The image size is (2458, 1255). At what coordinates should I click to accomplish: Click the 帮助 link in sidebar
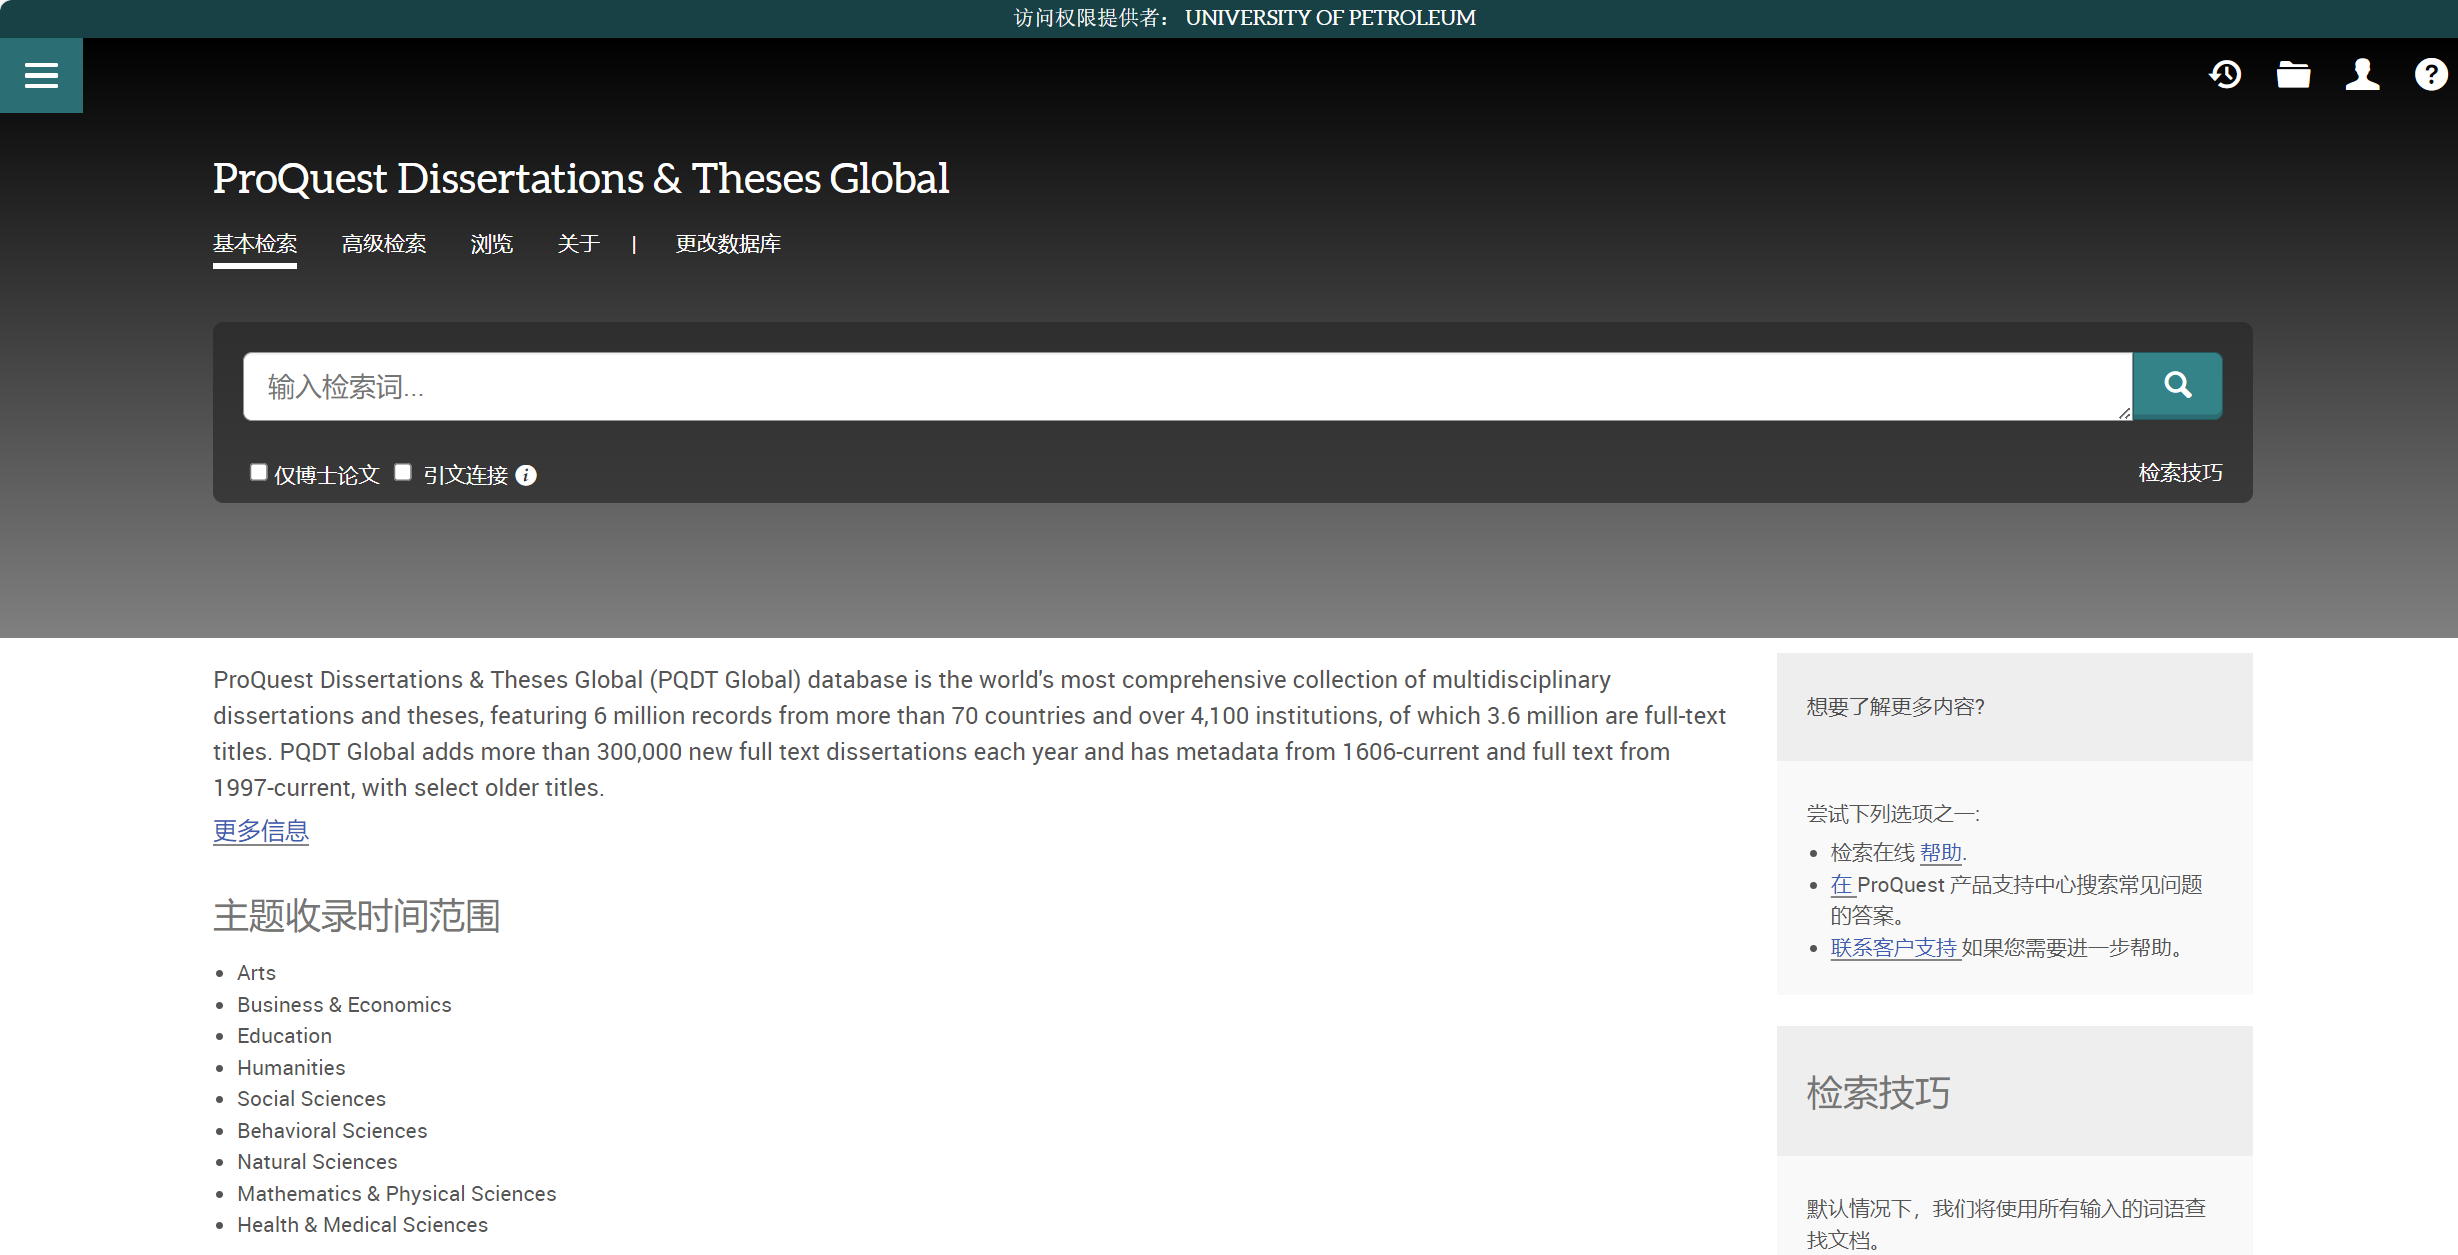(1941, 853)
